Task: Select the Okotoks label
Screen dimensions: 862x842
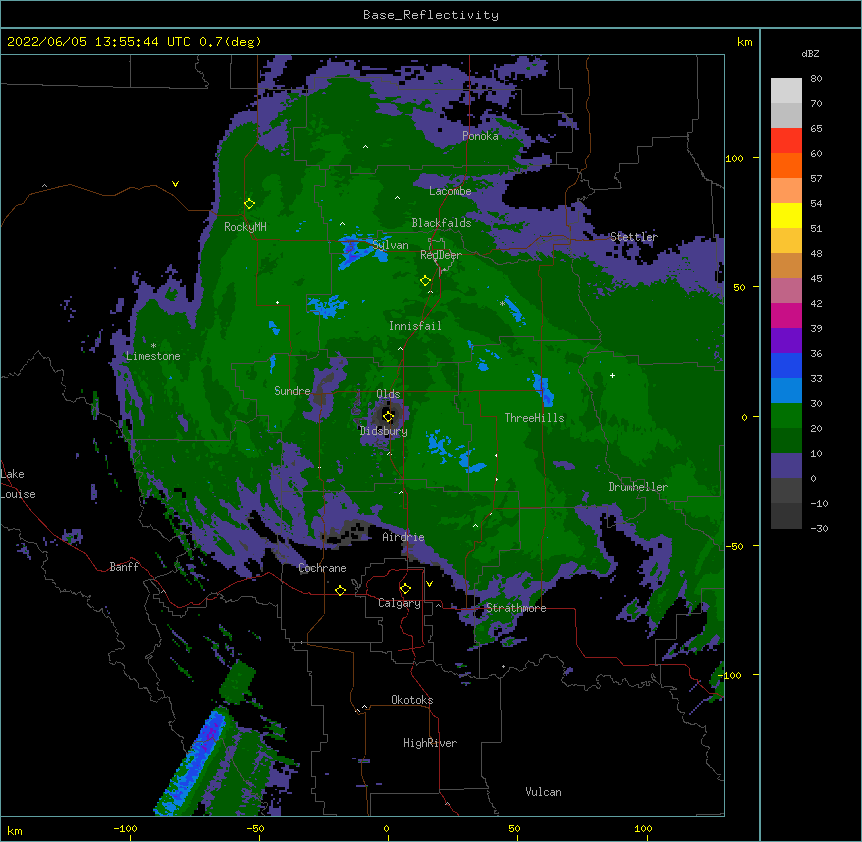Action: pyautogui.click(x=412, y=700)
